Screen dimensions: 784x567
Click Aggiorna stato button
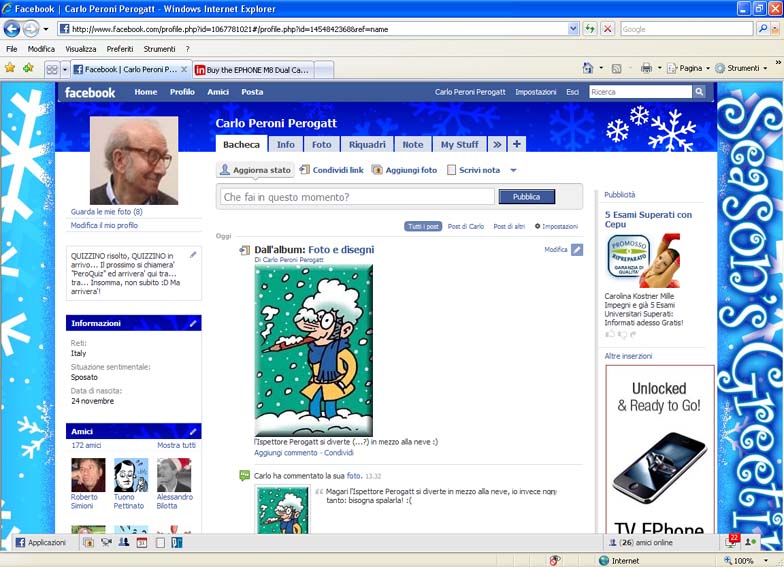click(256, 170)
